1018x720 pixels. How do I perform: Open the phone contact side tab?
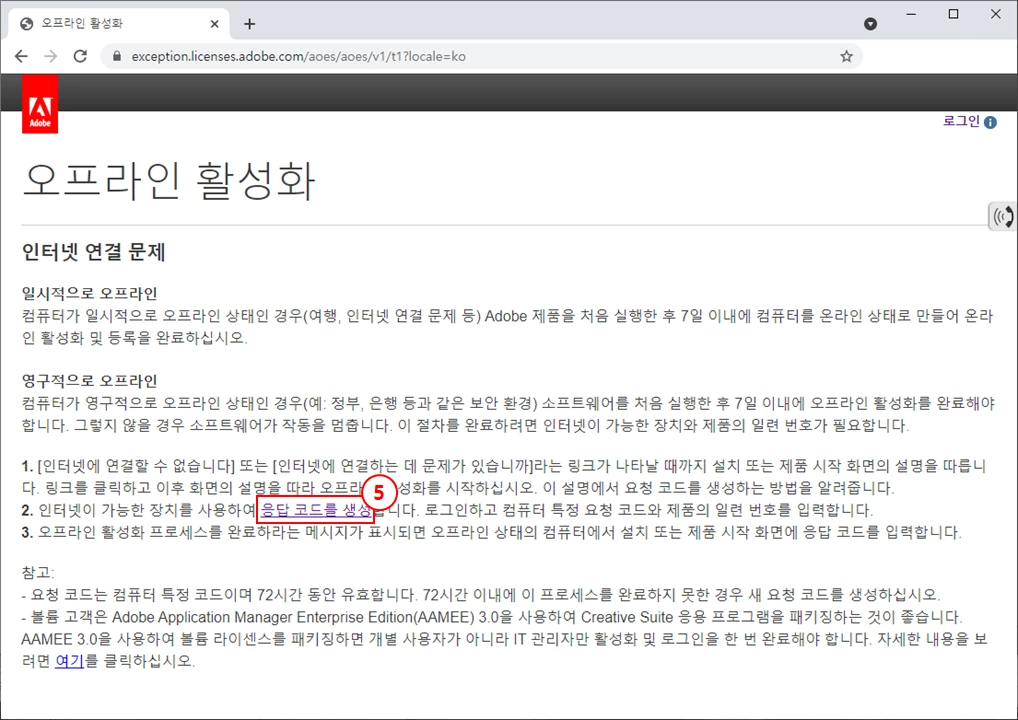click(x=1003, y=216)
